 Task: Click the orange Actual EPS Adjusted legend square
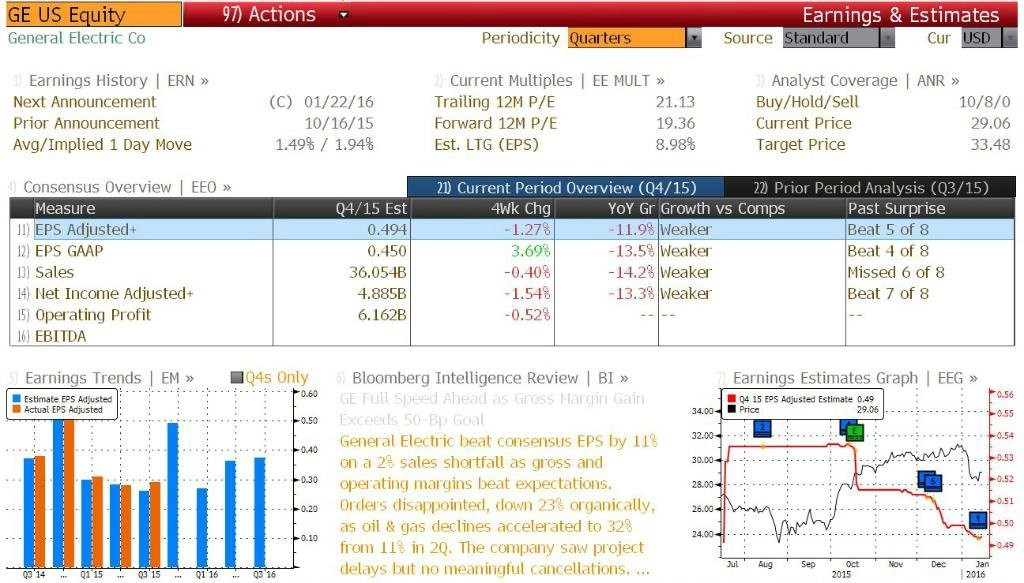pyautogui.click(x=16, y=409)
